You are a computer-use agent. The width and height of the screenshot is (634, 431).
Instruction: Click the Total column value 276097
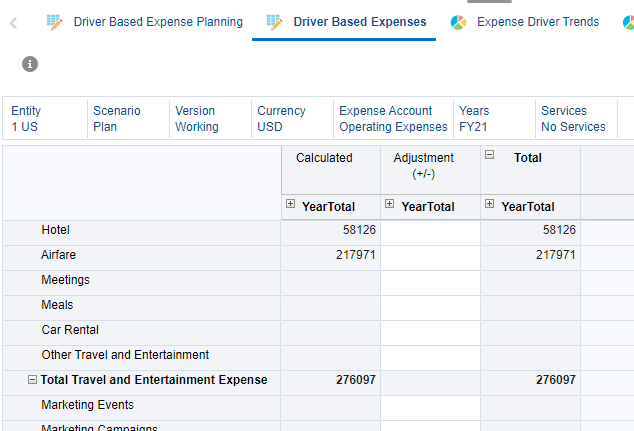(x=556, y=380)
